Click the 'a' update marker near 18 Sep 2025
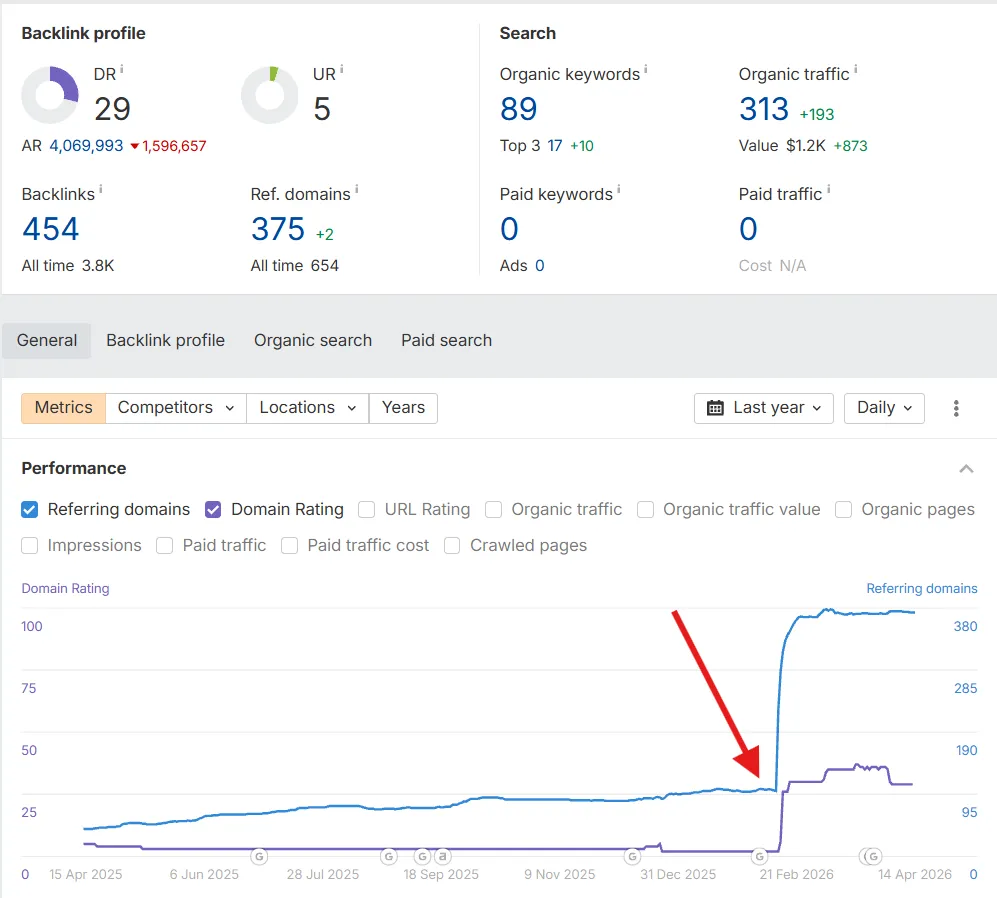The width and height of the screenshot is (997, 898). pyautogui.click(x=441, y=856)
